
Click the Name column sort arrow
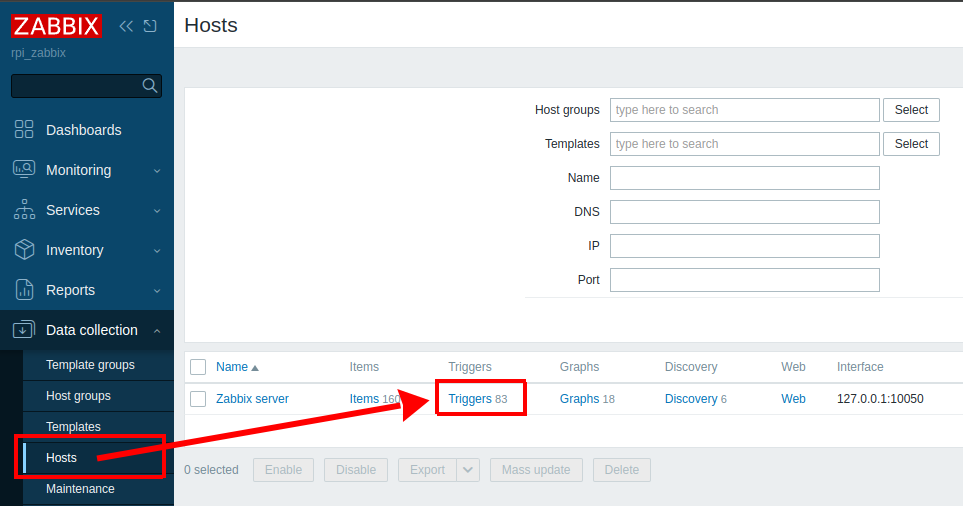255,368
